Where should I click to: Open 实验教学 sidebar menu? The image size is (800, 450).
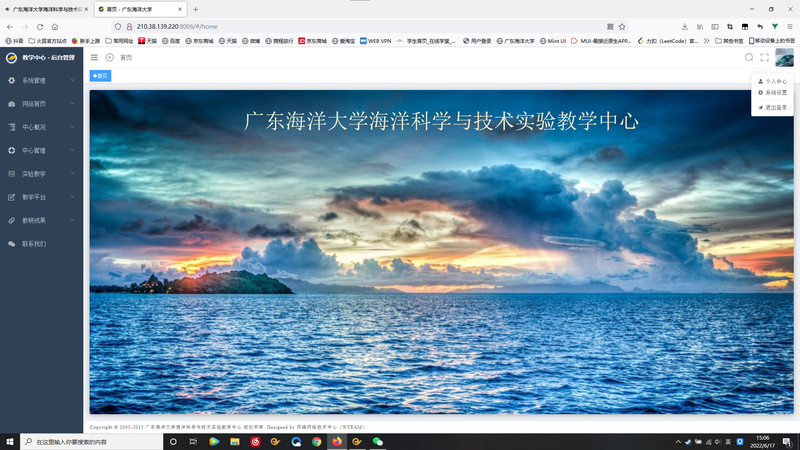pos(41,174)
